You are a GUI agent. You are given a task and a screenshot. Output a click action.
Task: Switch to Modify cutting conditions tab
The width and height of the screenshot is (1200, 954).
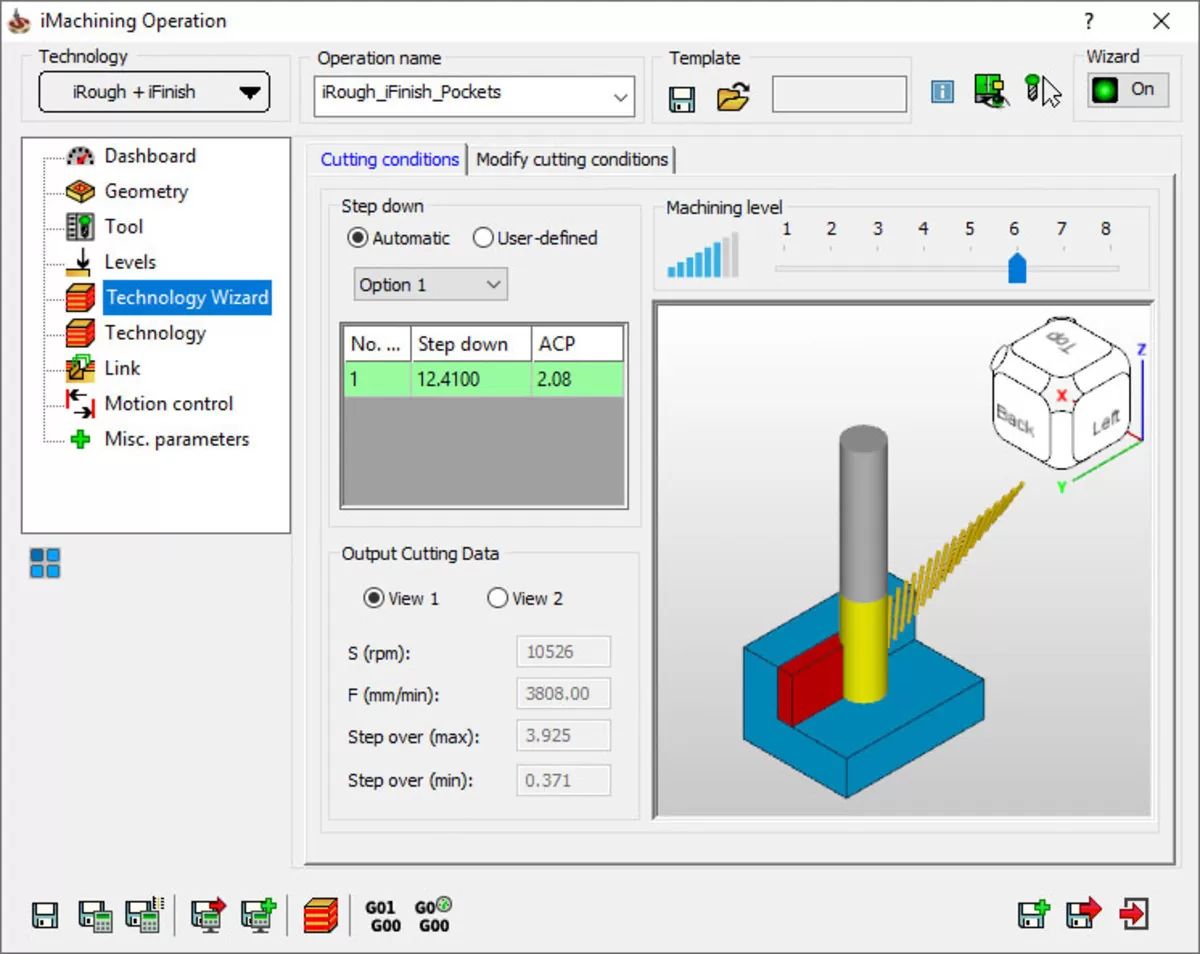[572, 159]
